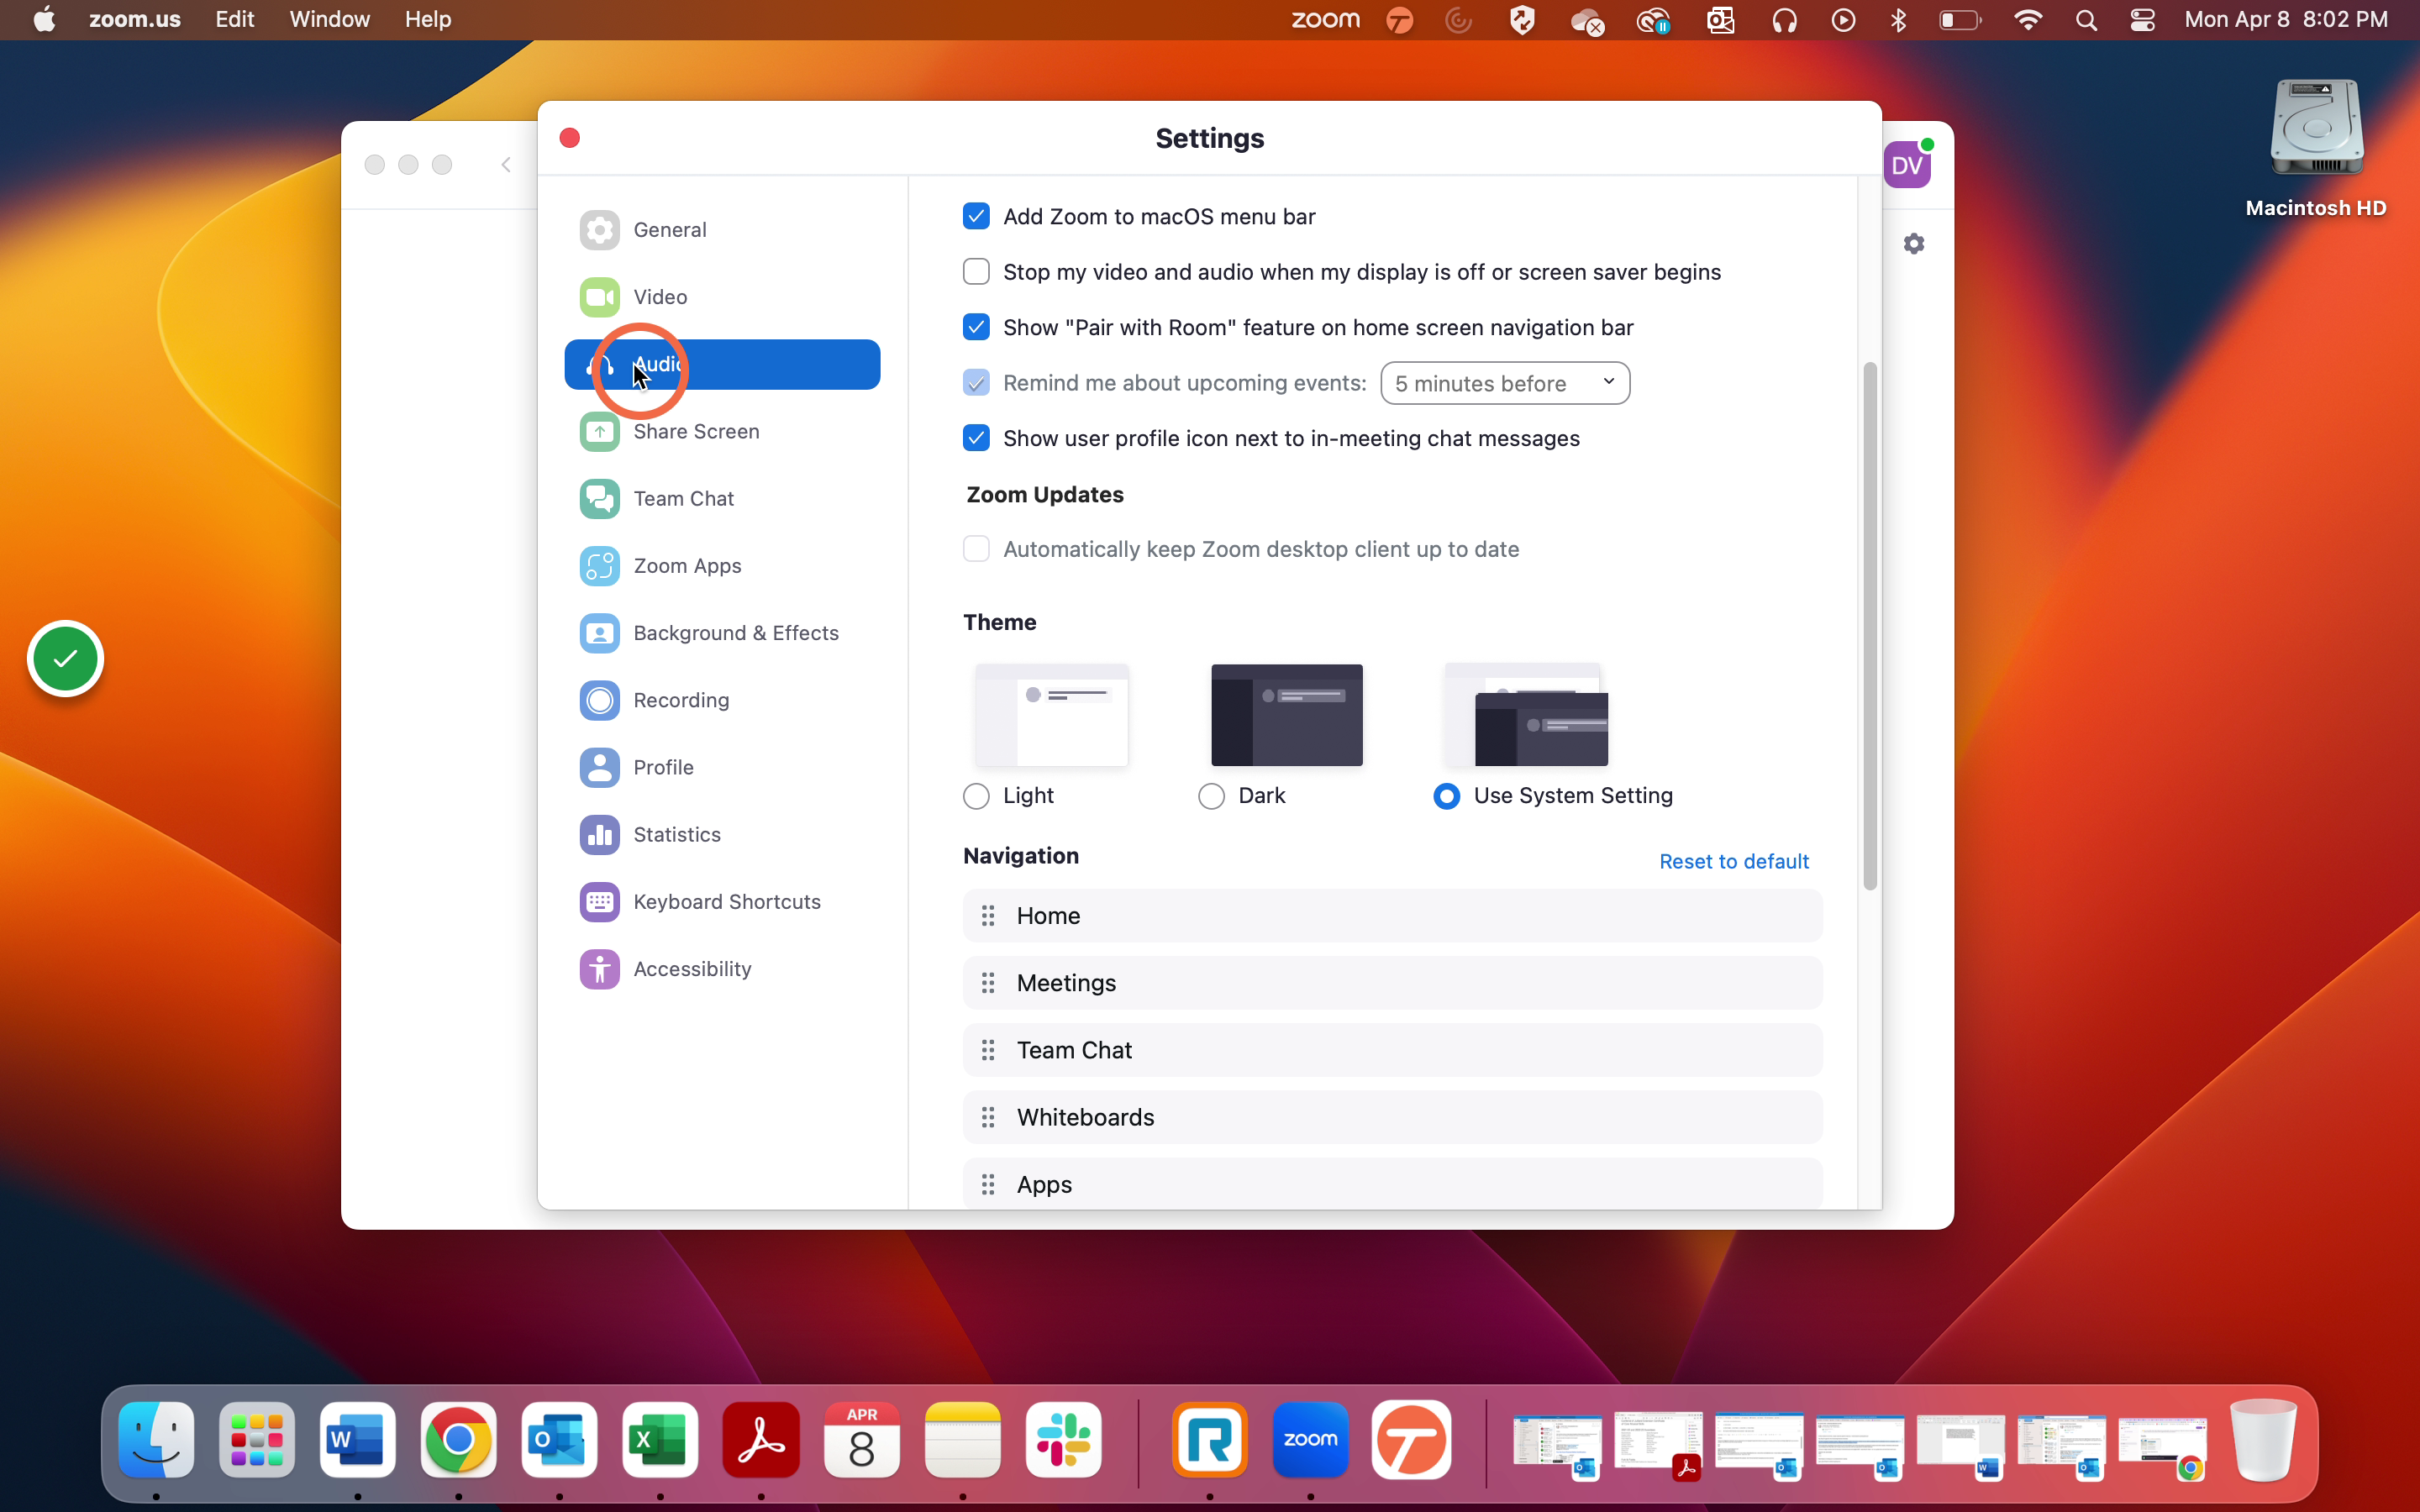Open Slack from the Dock
This screenshot has width=2420, height=1512.
pyautogui.click(x=1063, y=1440)
